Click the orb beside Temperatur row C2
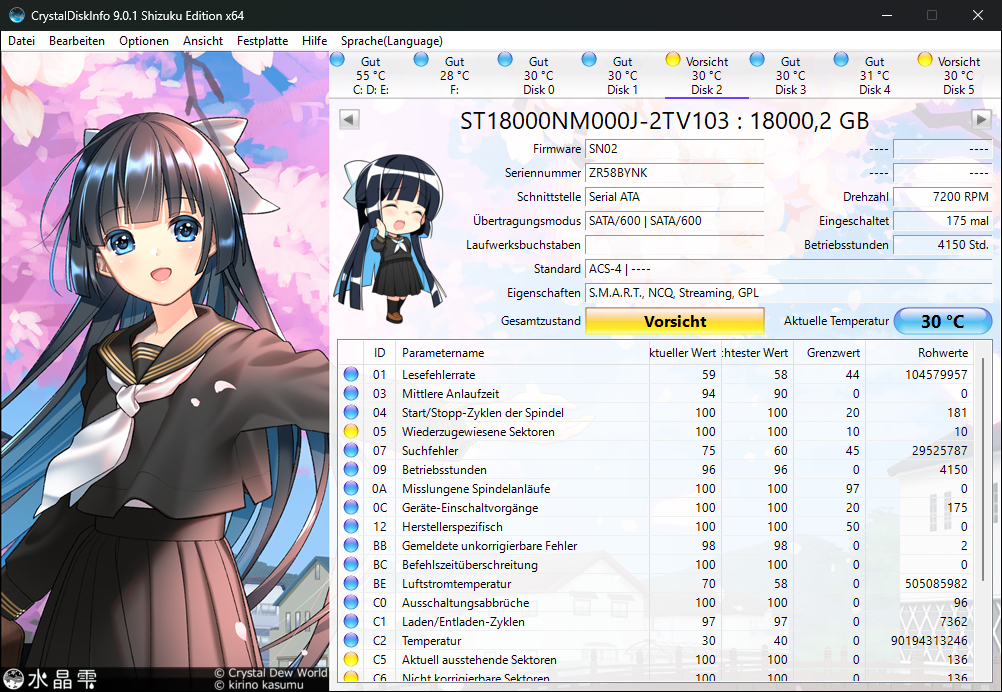This screenshot has height=692, width=1002. [x=351, y=640]
